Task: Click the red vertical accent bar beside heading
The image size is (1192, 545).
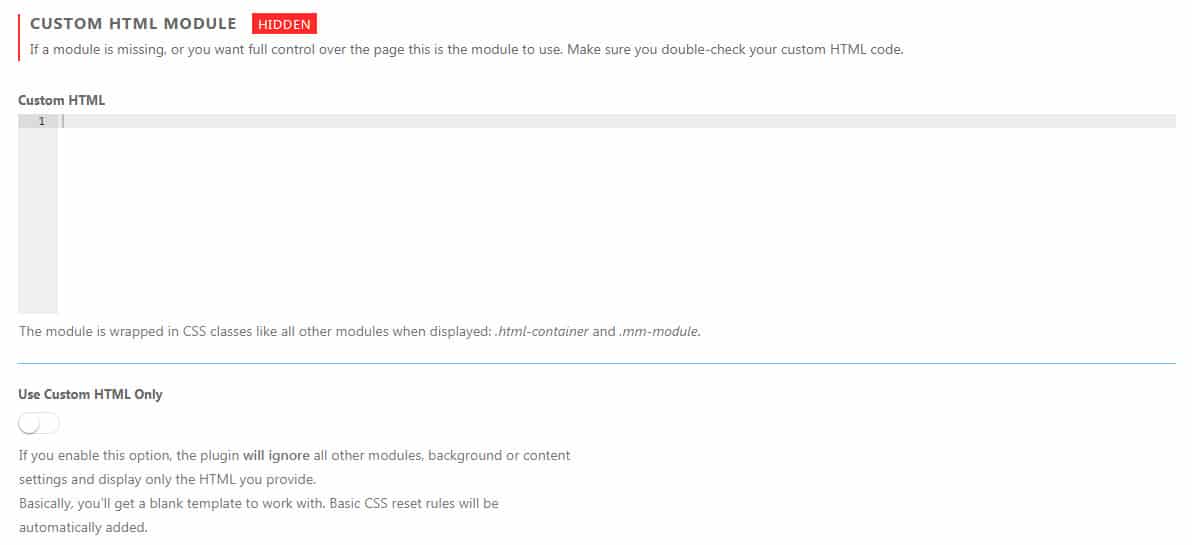Action: click(x=19, y=36)
